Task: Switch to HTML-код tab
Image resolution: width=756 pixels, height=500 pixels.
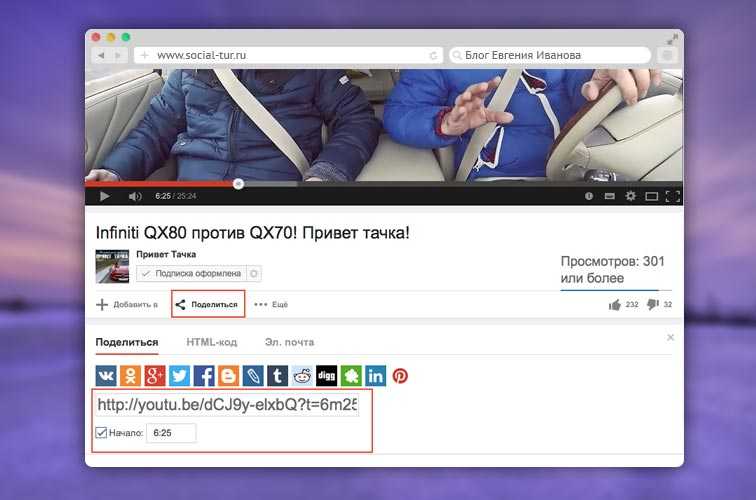Action: click(x=212, y=342)
